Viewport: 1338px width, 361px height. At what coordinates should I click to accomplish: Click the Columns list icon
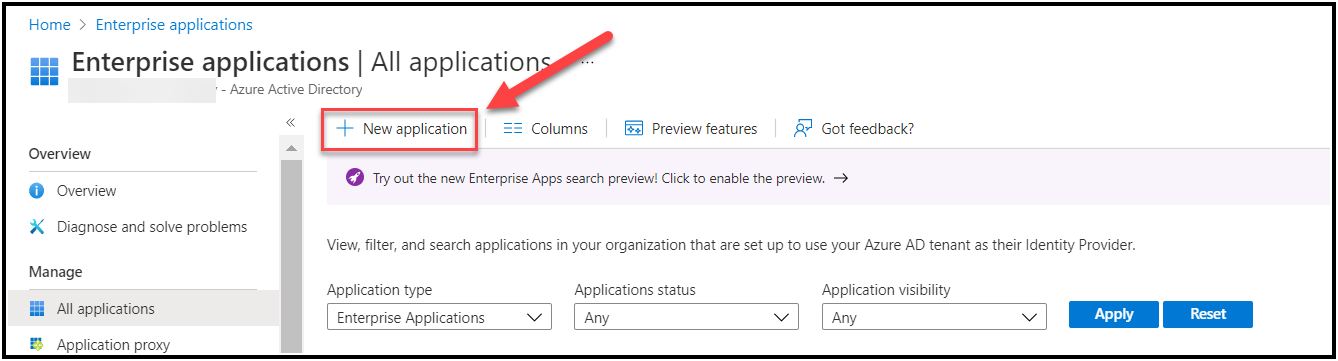(513, 129)
